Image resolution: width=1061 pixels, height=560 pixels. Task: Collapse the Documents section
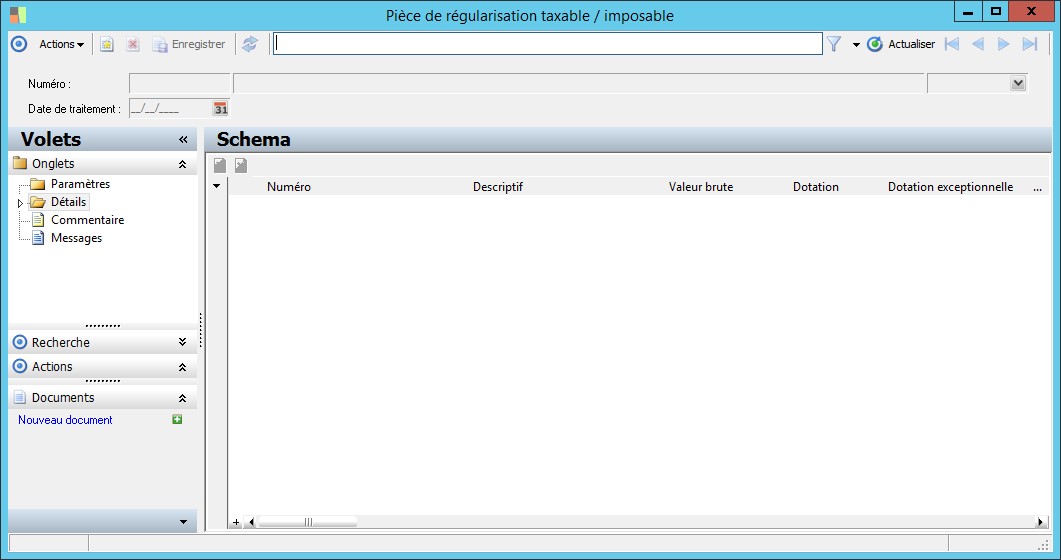click(x=182, y=398)
